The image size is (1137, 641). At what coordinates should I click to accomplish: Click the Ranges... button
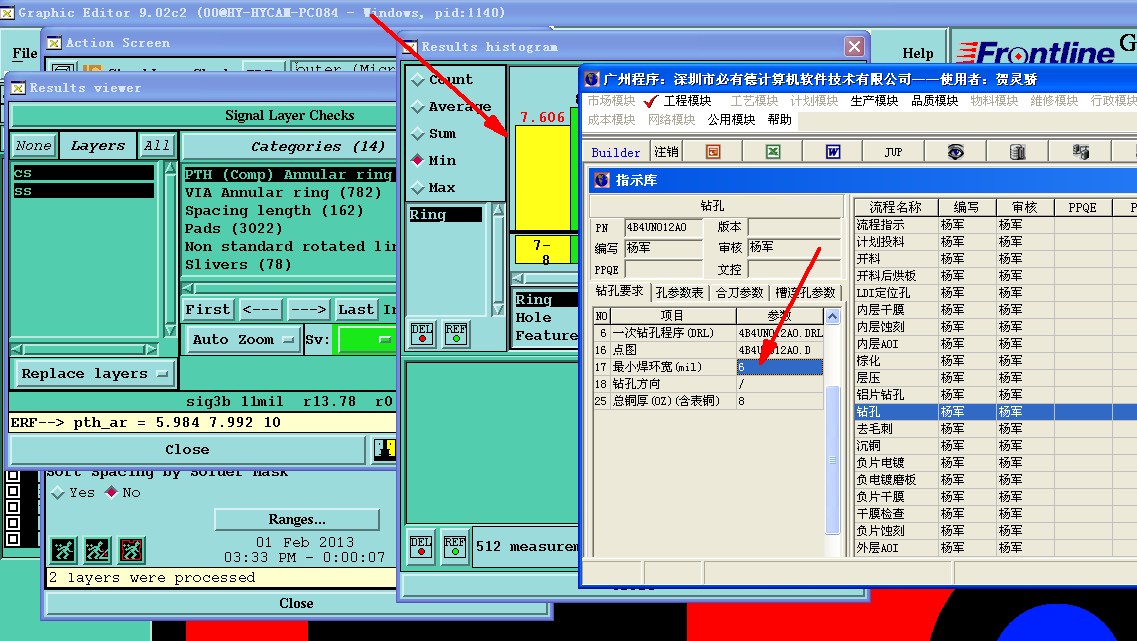click(297, 519)
